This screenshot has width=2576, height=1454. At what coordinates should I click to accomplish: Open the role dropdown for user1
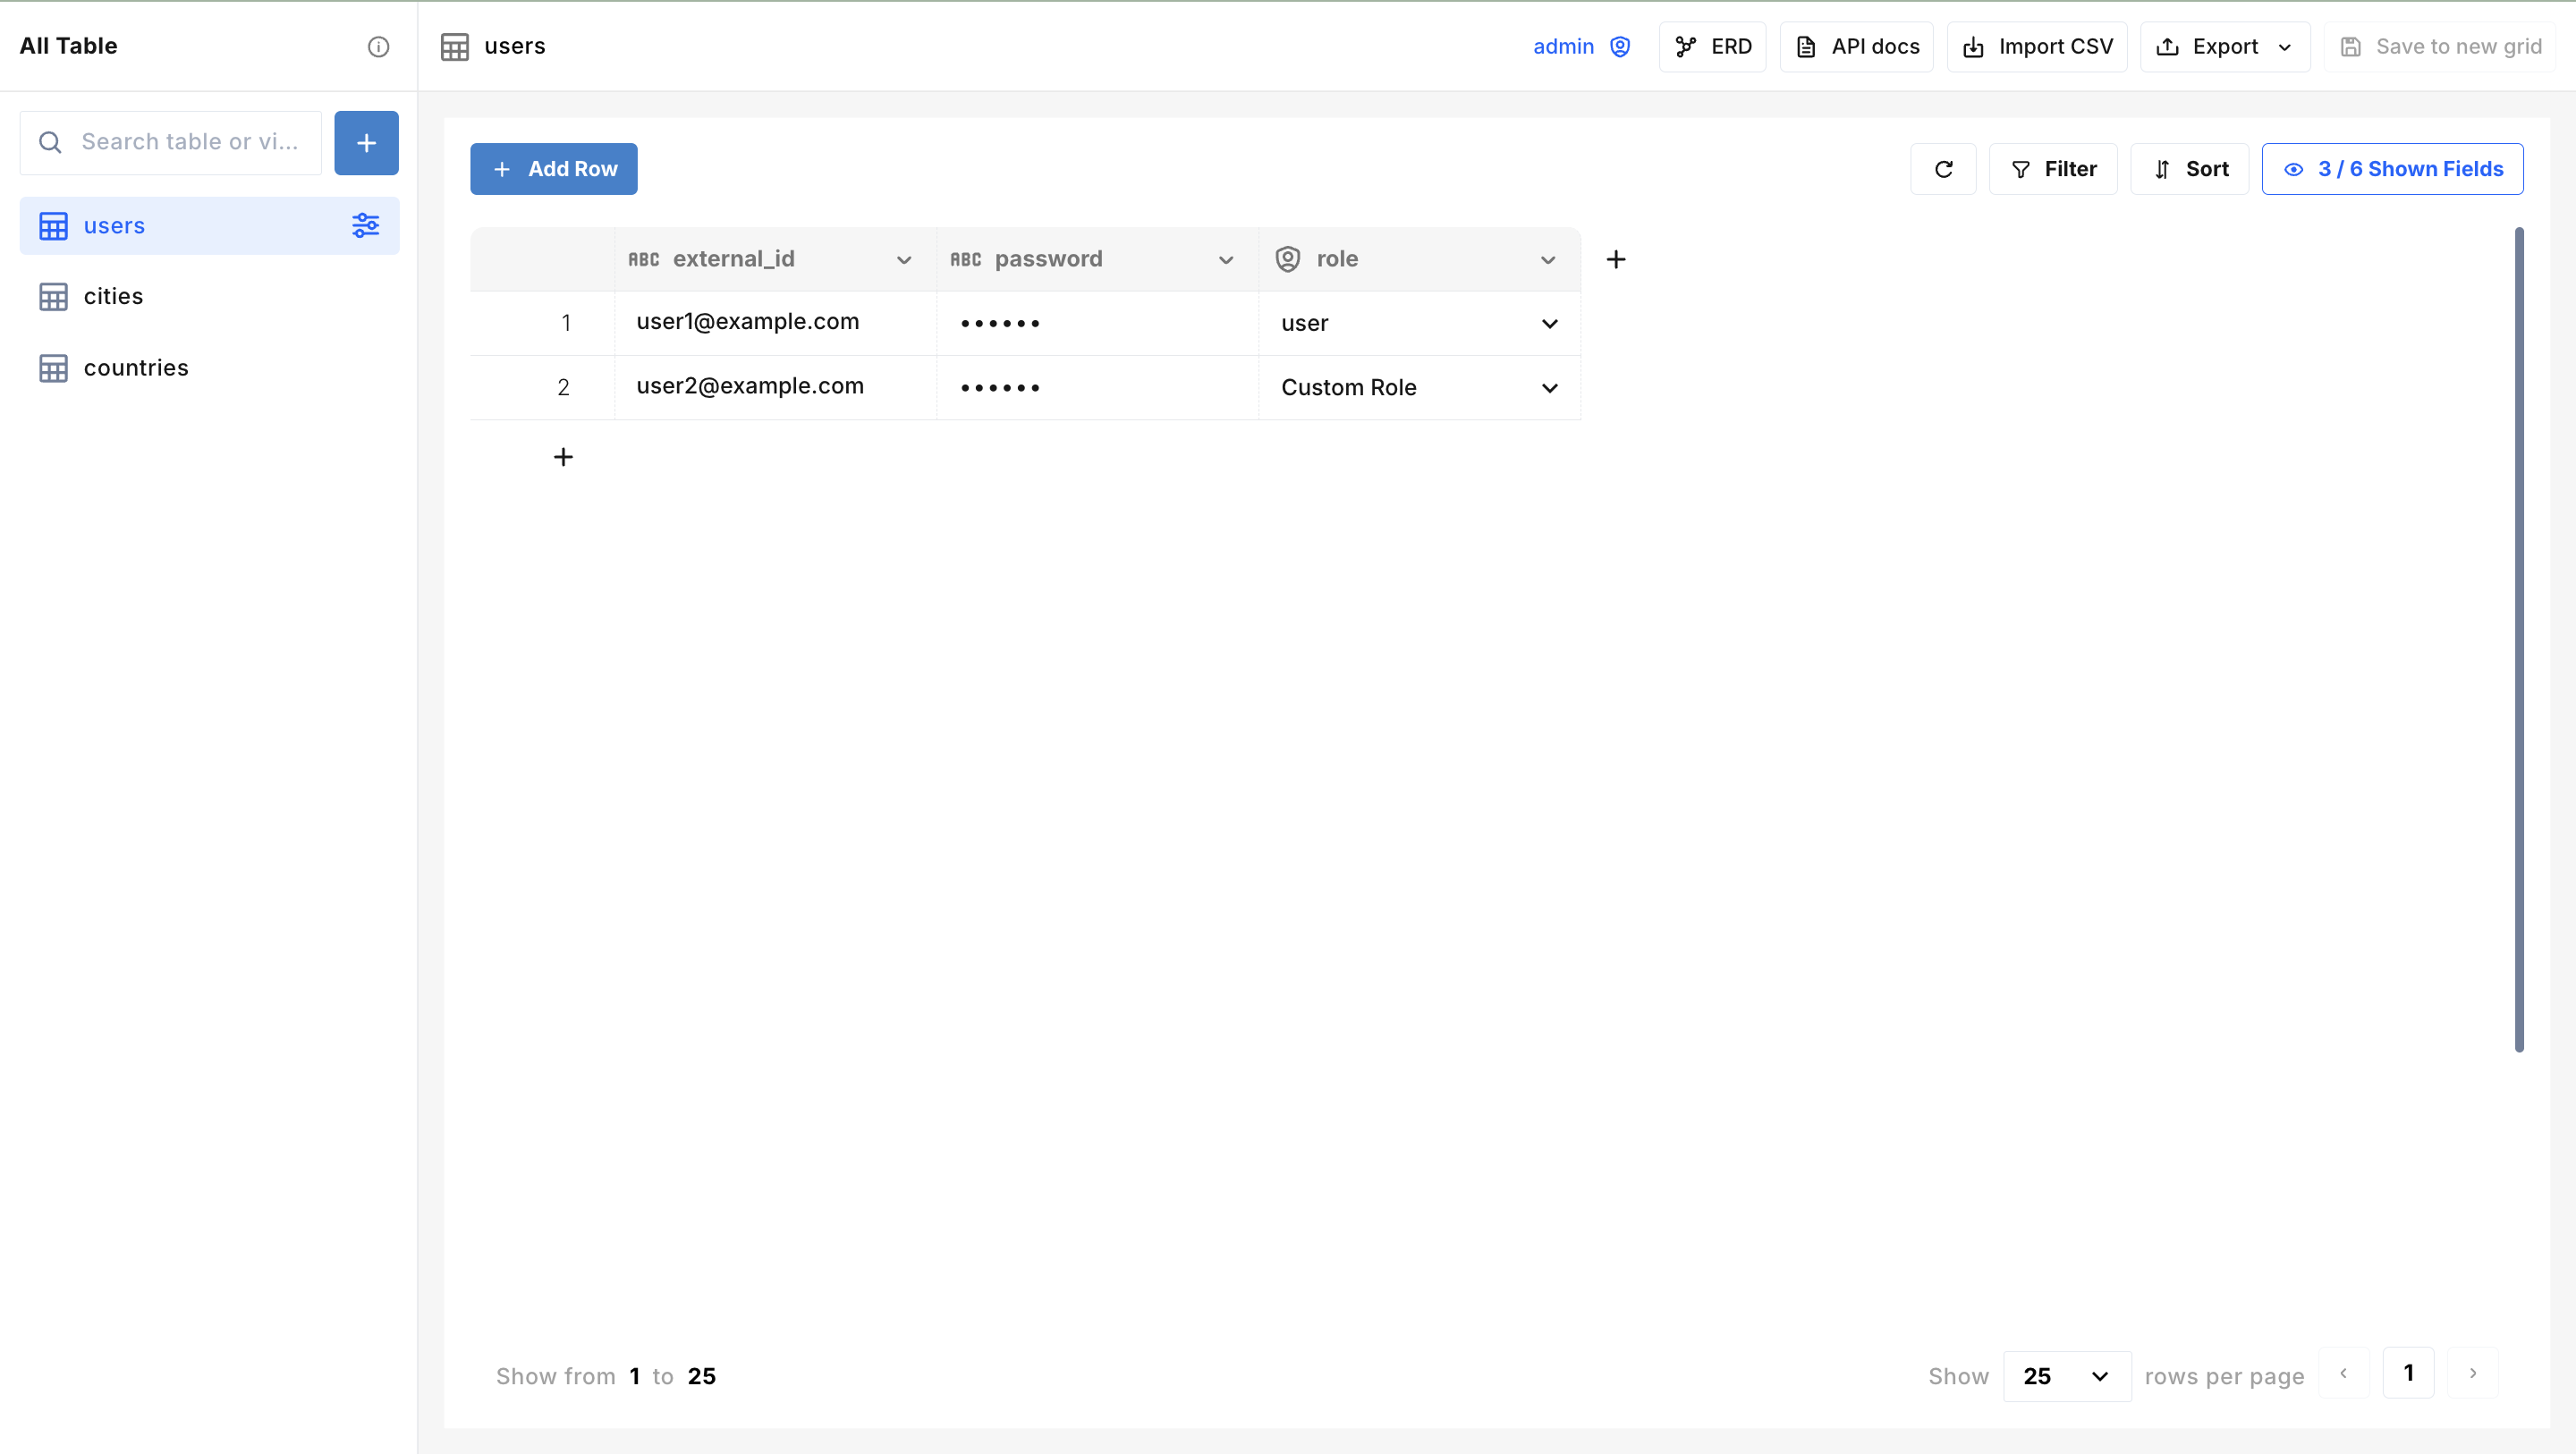coord(1549,323)
